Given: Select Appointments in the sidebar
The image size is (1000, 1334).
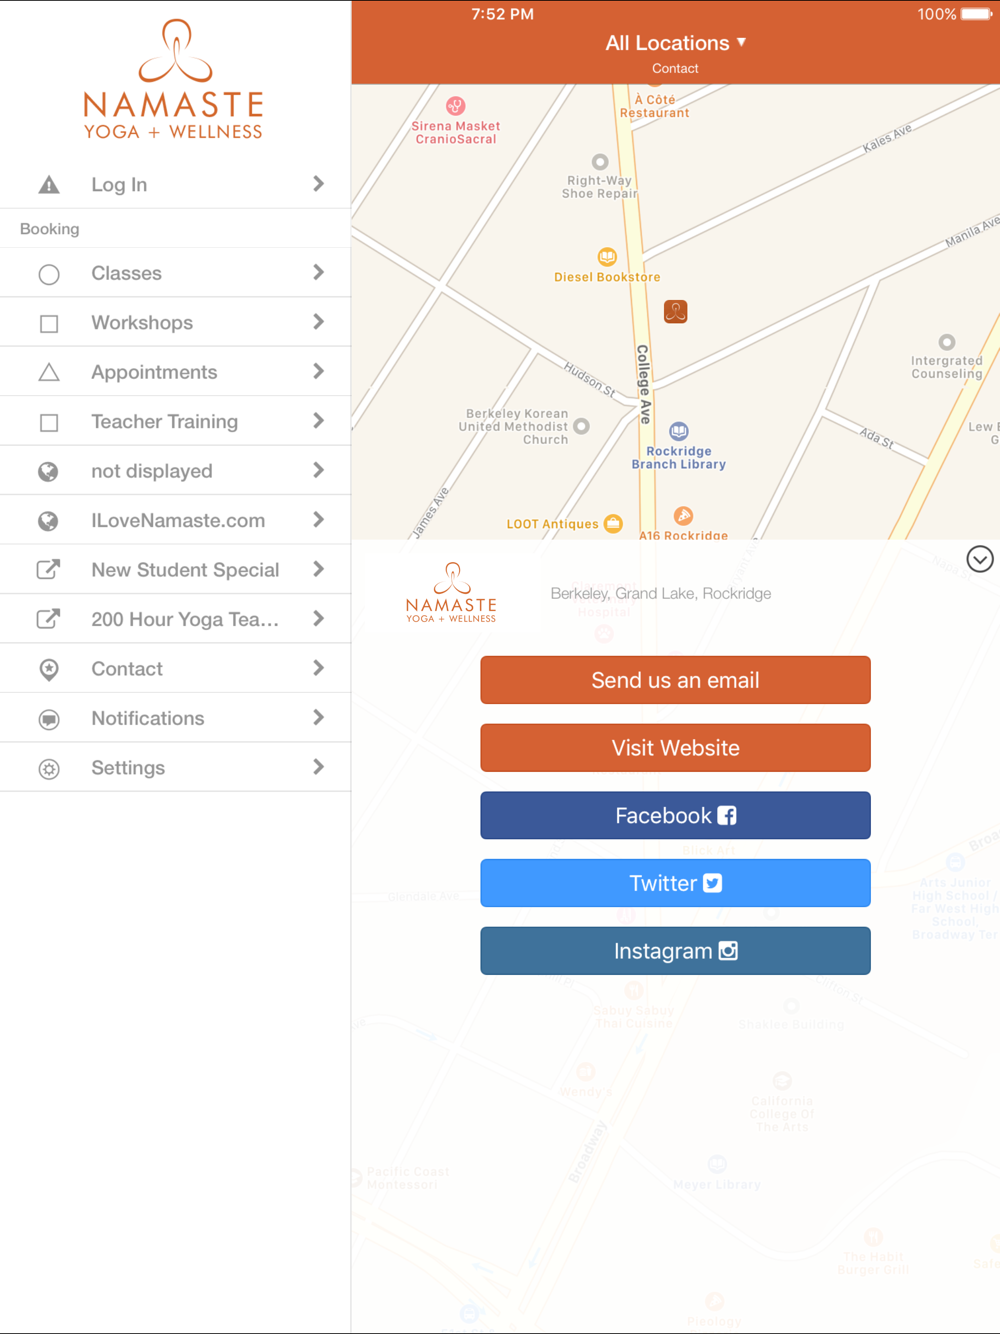Looking at the screenshot, I should (175, 372).
